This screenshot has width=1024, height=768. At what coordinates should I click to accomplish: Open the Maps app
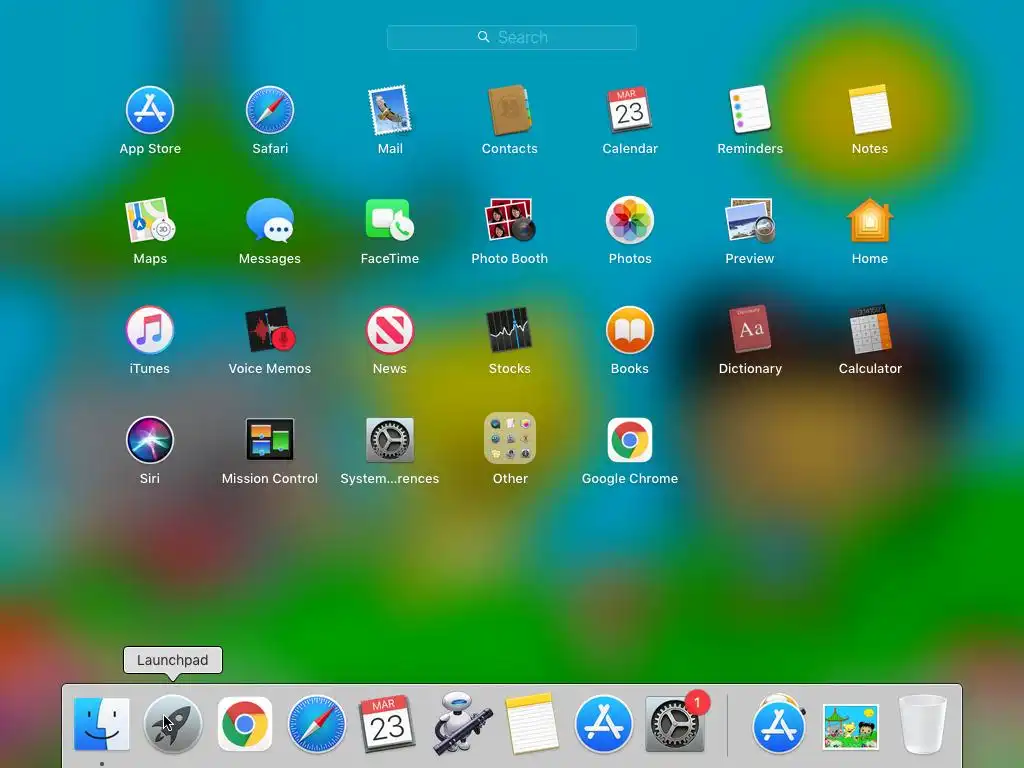(x=150, y=221)
